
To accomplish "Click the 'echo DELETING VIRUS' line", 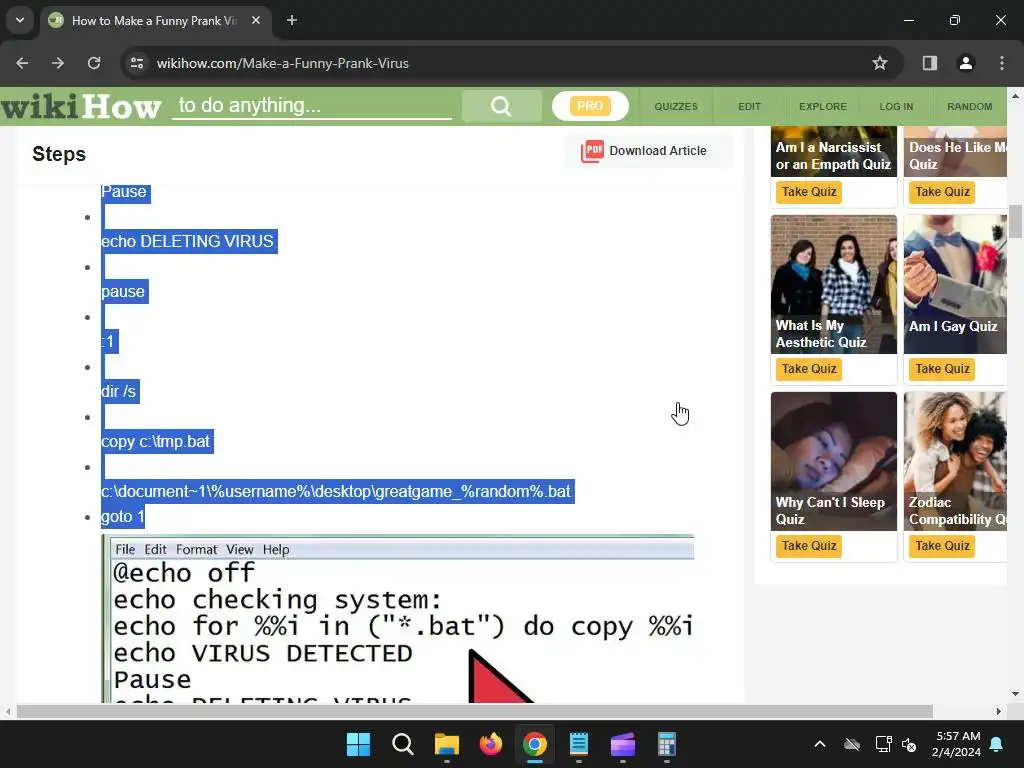I will [x=189, y=242].
